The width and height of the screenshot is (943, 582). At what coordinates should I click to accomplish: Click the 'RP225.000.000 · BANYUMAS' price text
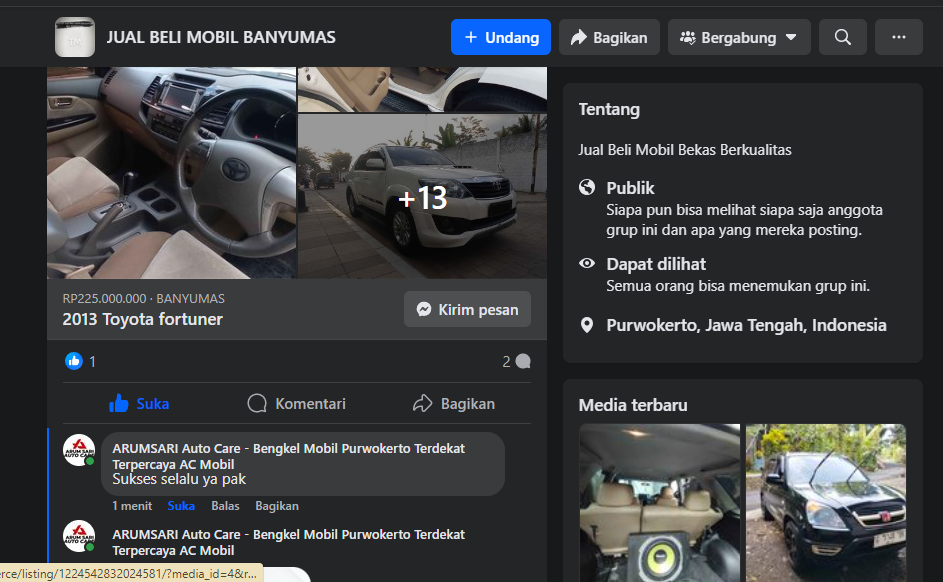click(x=144, y=299)
